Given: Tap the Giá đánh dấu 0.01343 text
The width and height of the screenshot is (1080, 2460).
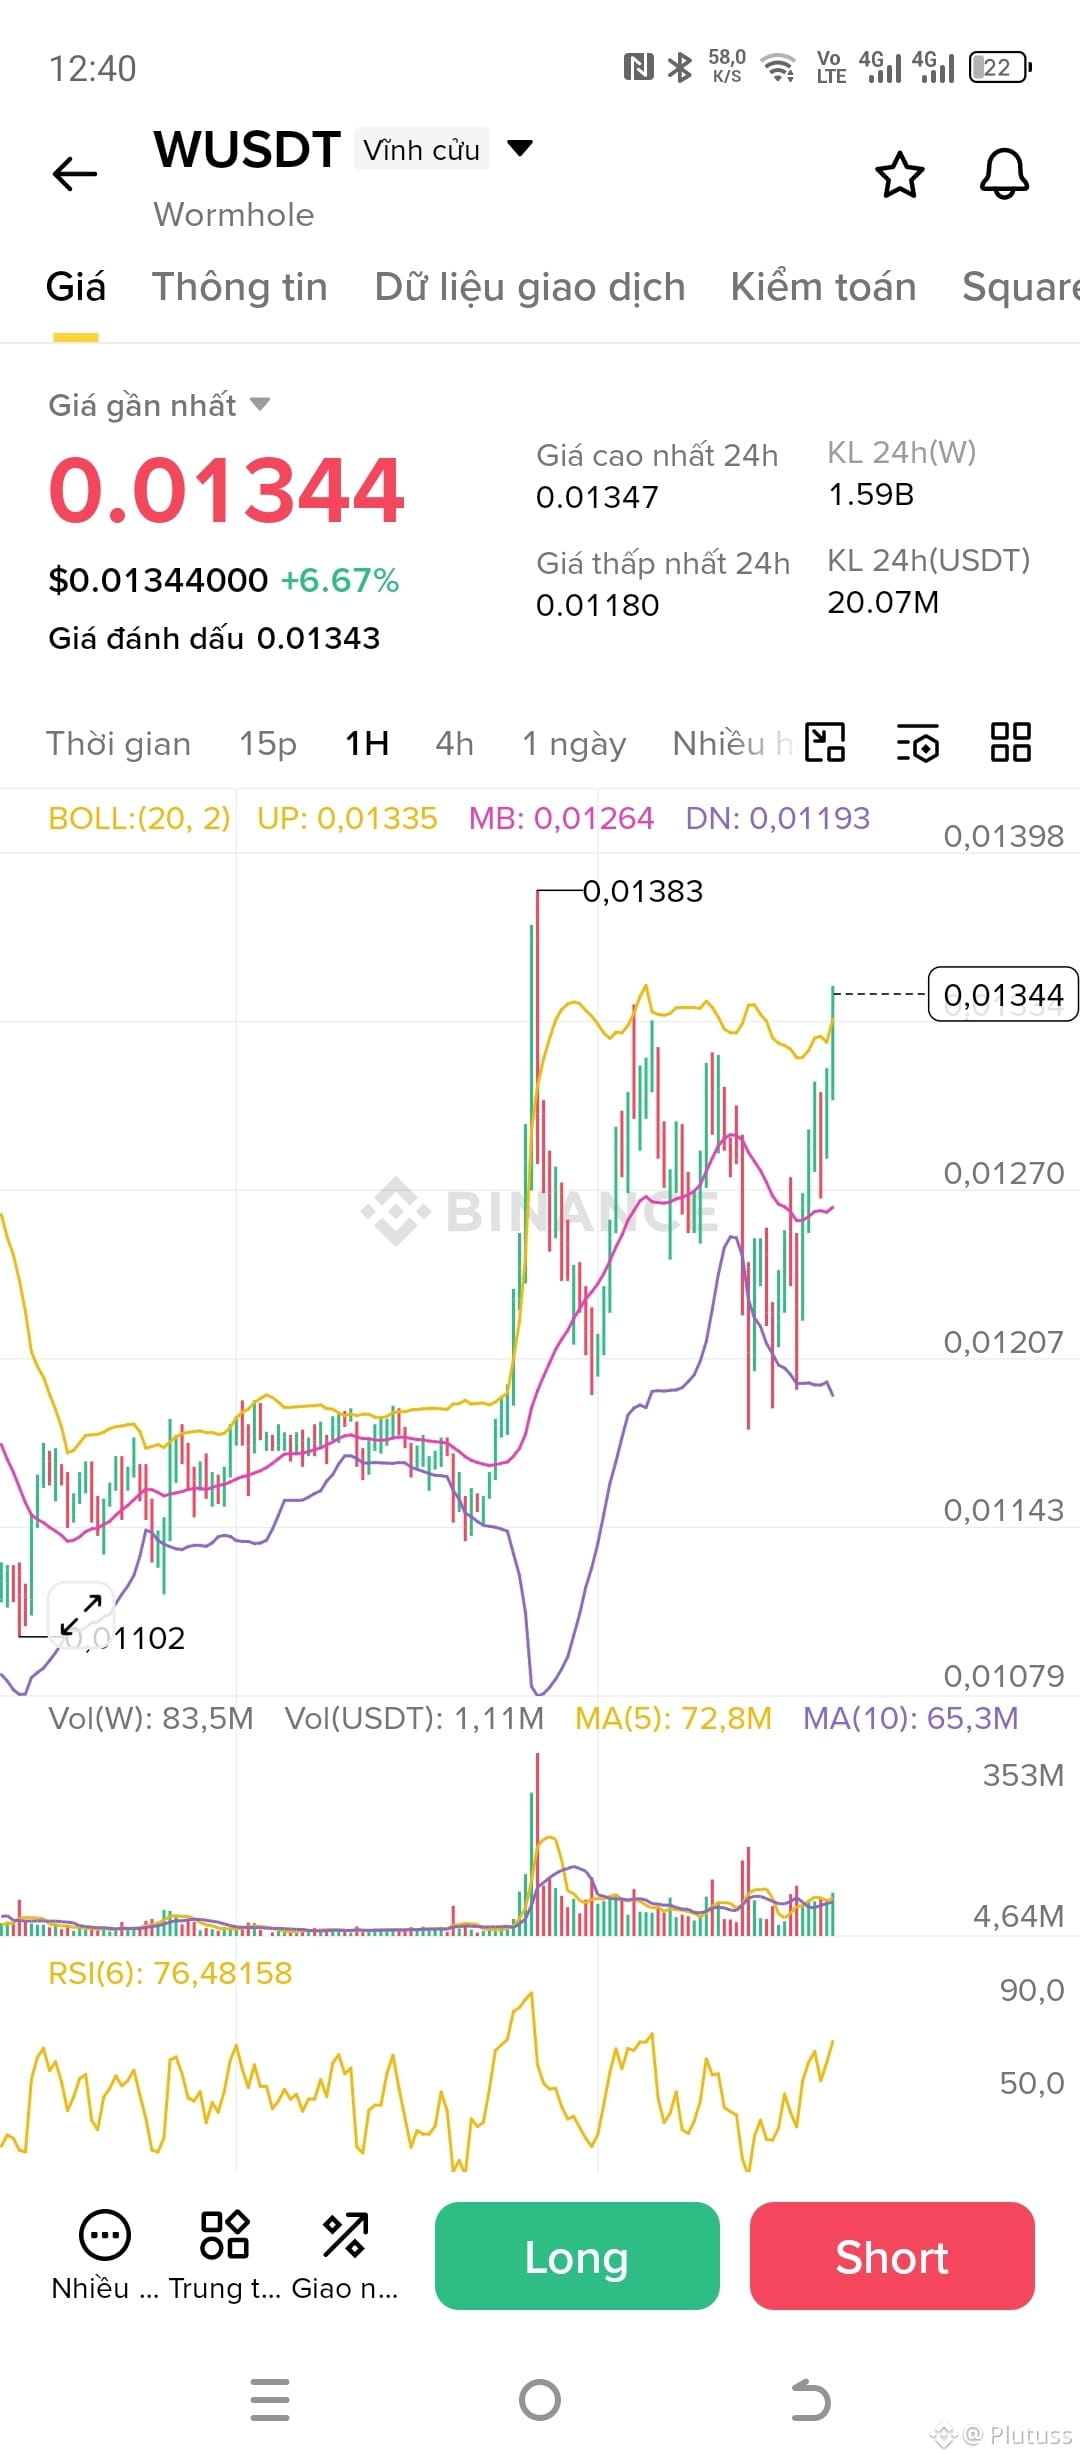Looking at the screenshot, I should pos(214,638).
